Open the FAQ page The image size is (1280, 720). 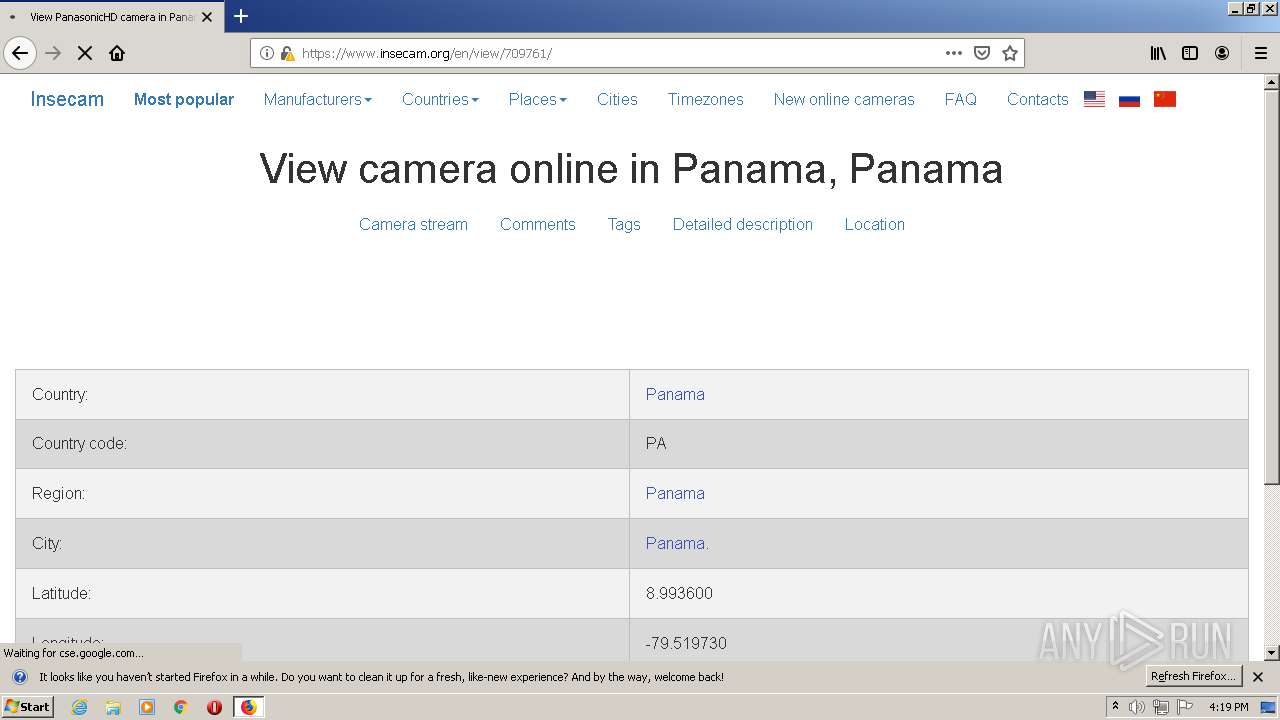[960, 99]
